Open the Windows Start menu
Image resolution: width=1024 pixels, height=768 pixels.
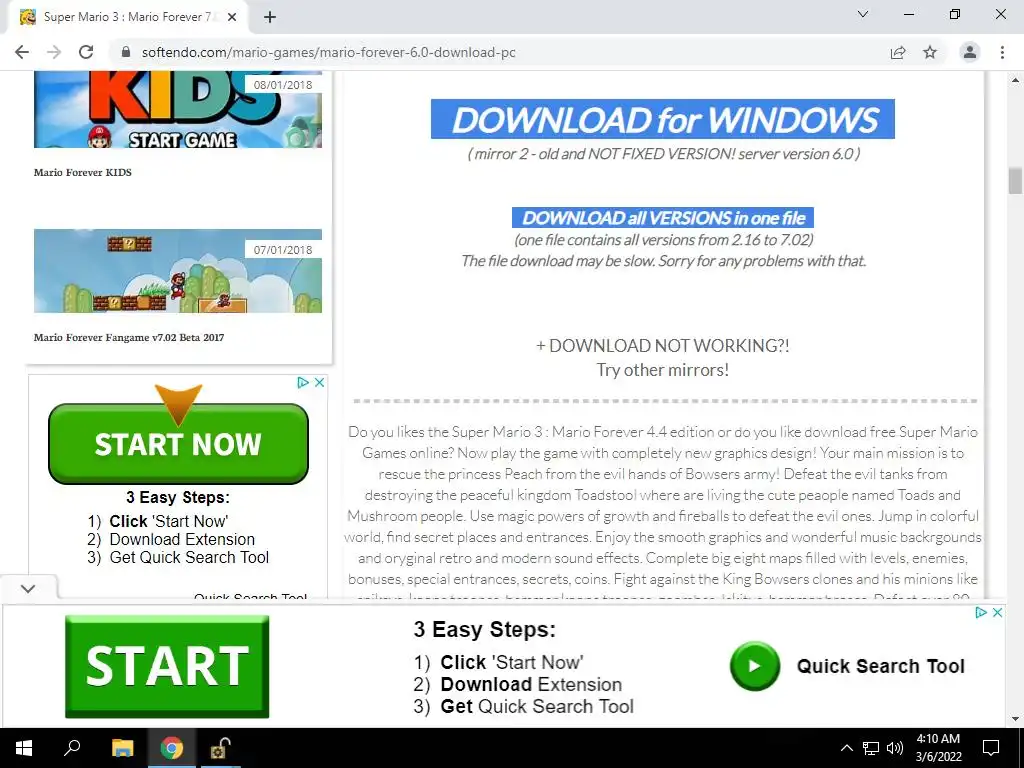24,748
